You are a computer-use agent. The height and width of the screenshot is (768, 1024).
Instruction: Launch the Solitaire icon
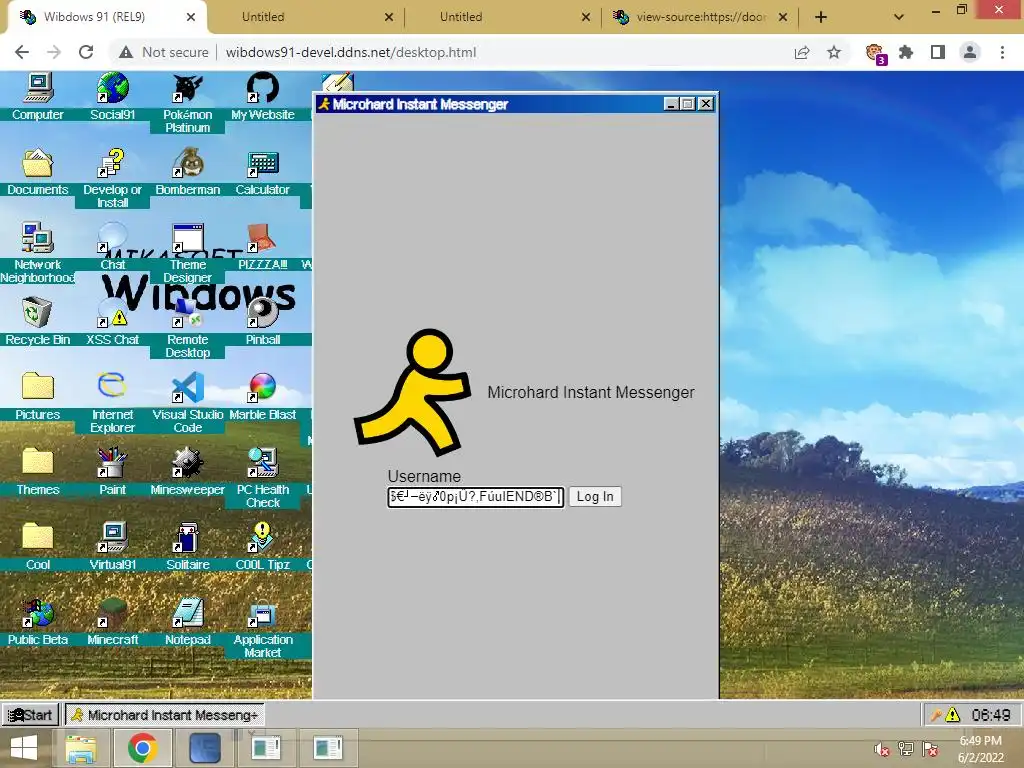point(187,537)
